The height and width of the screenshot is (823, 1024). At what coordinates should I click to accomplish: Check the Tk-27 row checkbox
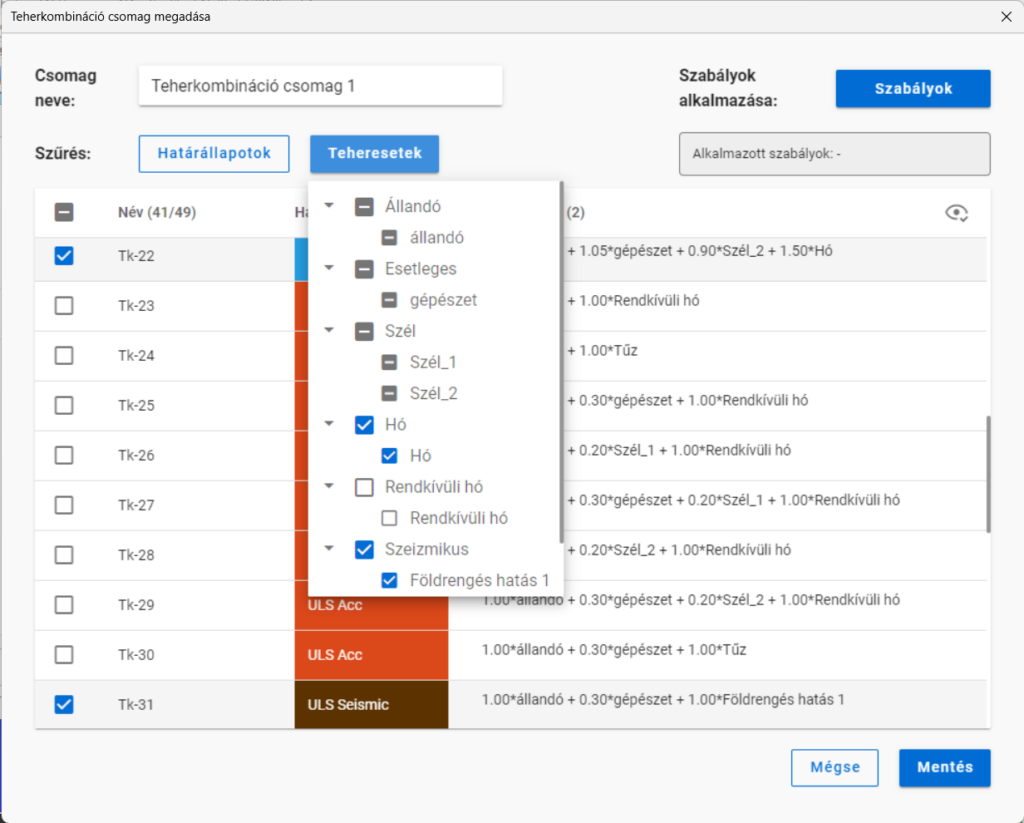[x=64, y=505]
